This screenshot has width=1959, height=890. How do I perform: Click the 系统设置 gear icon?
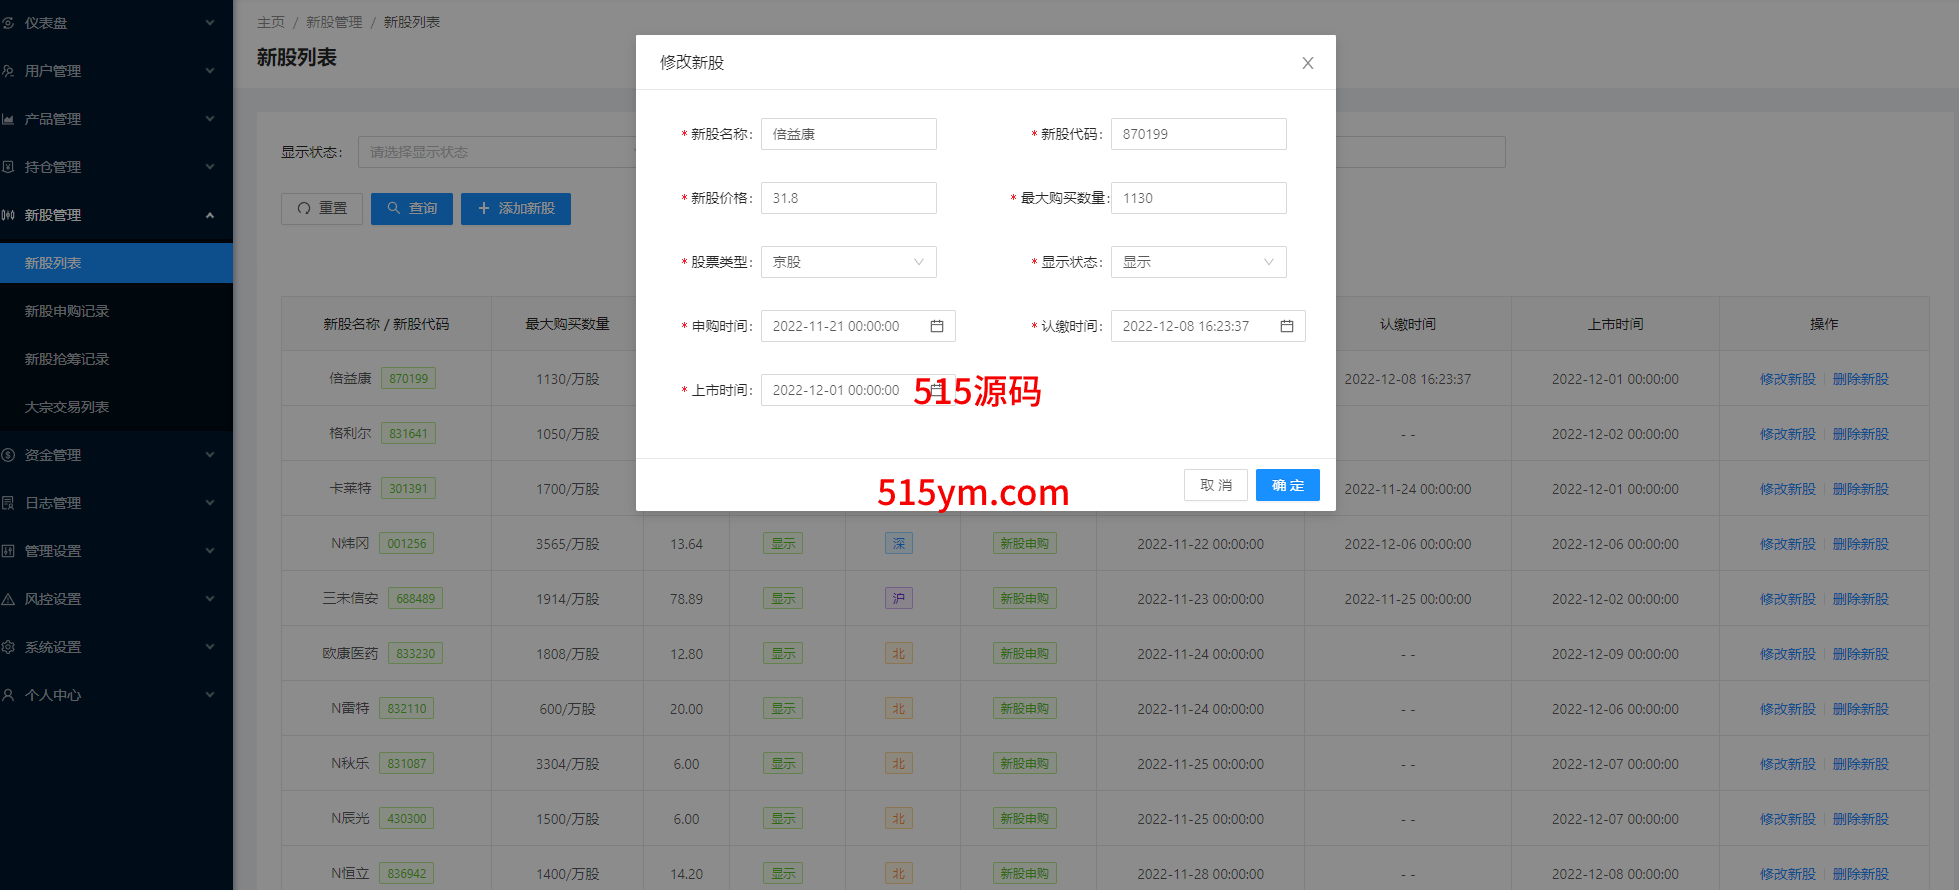8,647
